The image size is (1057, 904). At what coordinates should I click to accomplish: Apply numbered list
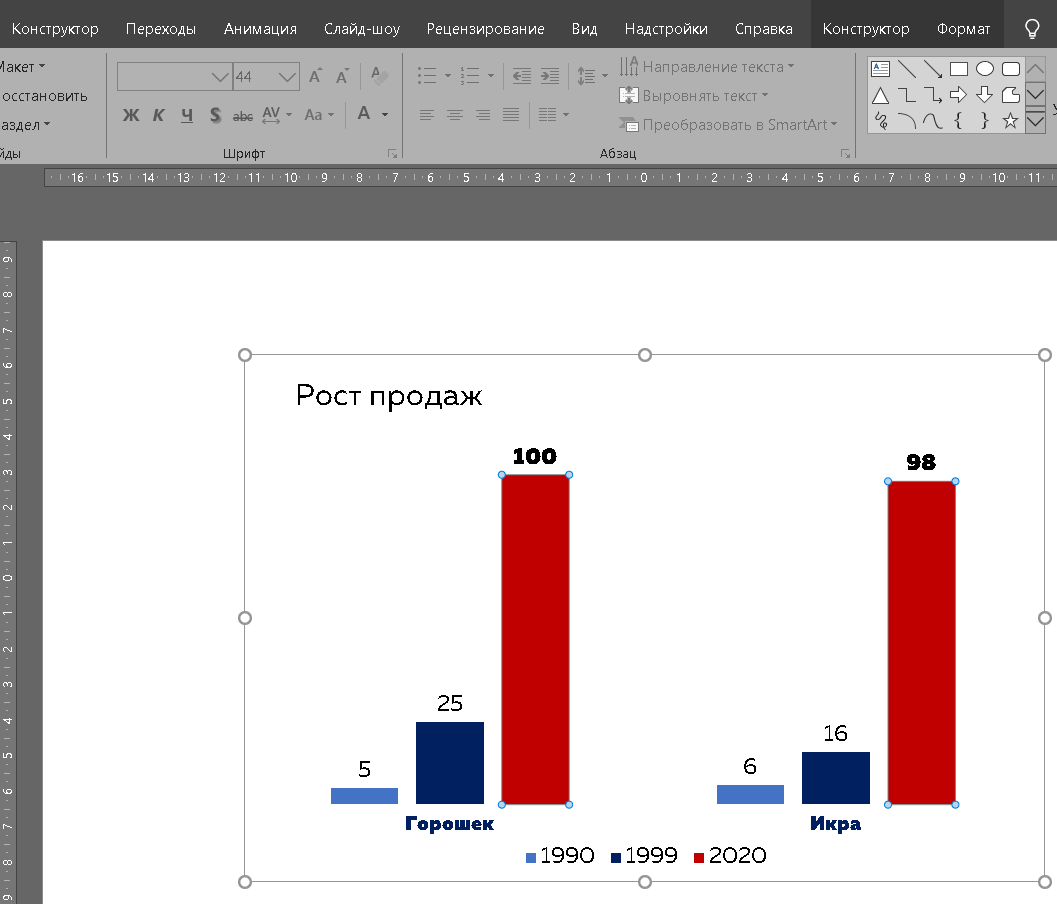coord(470,76)
